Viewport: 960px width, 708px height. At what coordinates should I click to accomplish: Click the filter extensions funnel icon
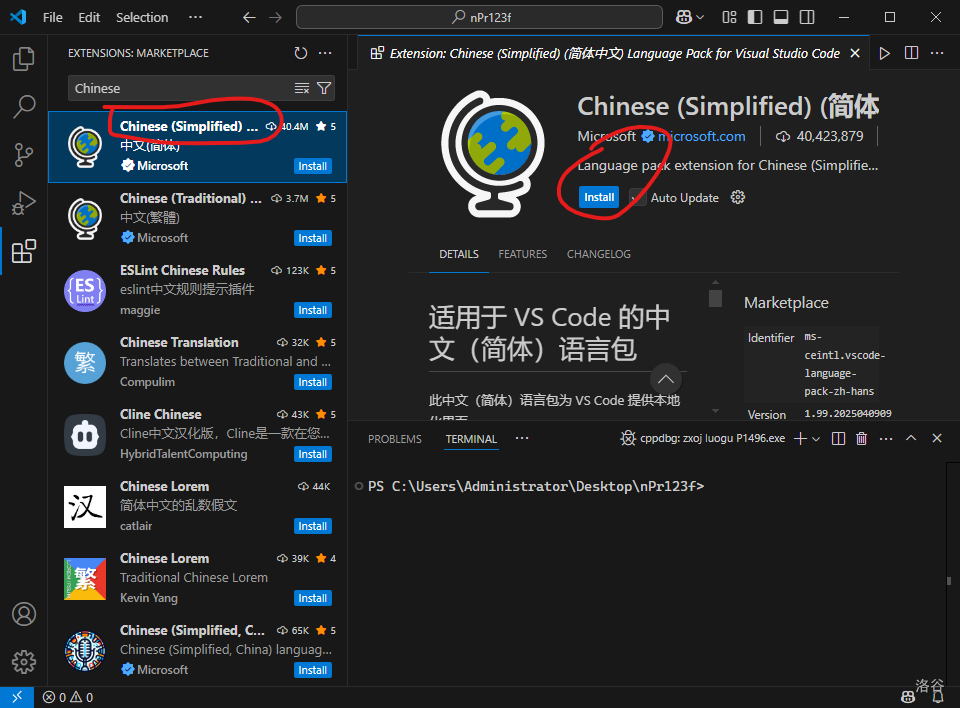point(324,89)
